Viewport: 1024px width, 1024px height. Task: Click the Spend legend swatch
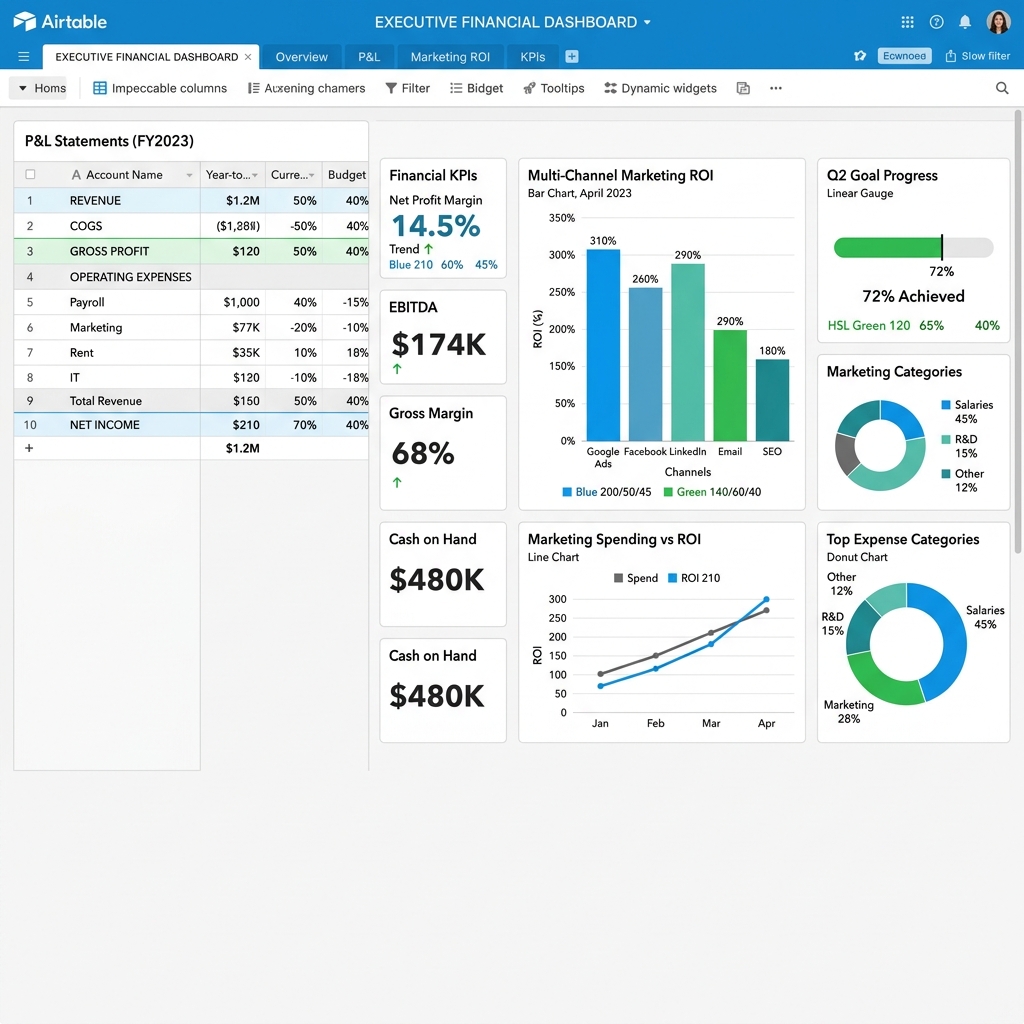[618, 578]
